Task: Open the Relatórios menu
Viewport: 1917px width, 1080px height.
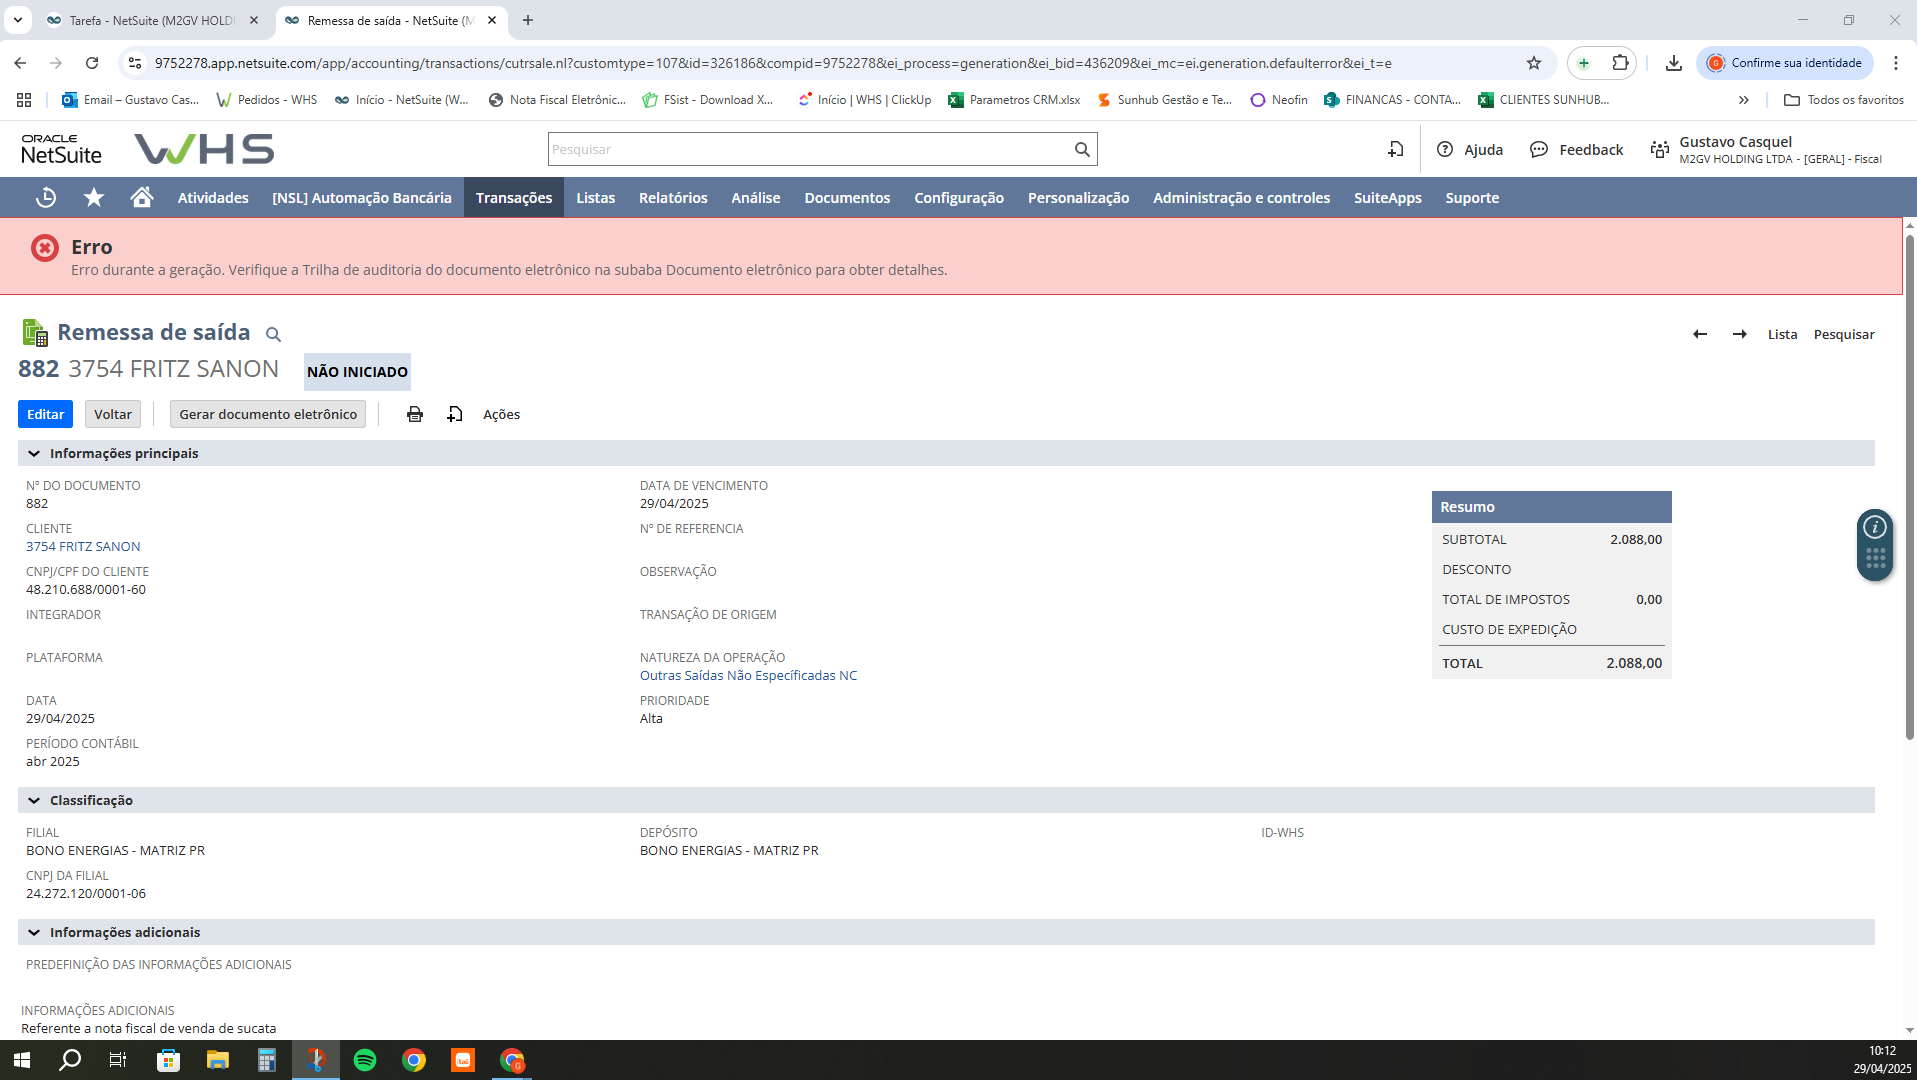Action: tap(673, 198)
